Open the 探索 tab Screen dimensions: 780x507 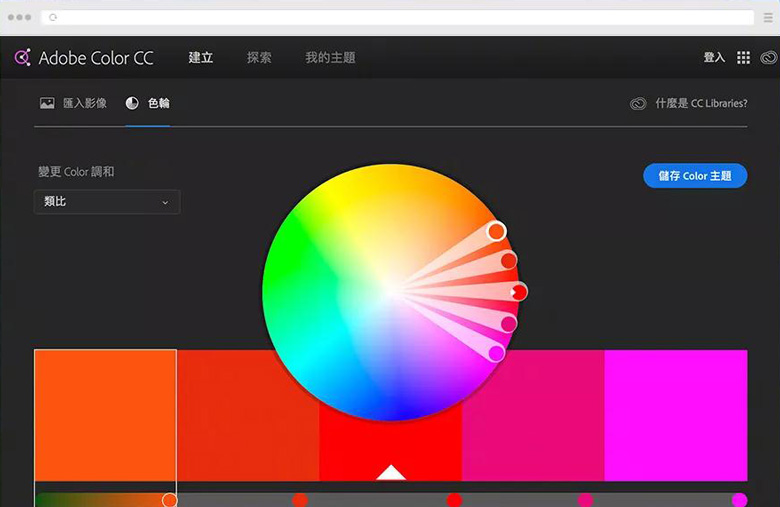tap(259, 58)
